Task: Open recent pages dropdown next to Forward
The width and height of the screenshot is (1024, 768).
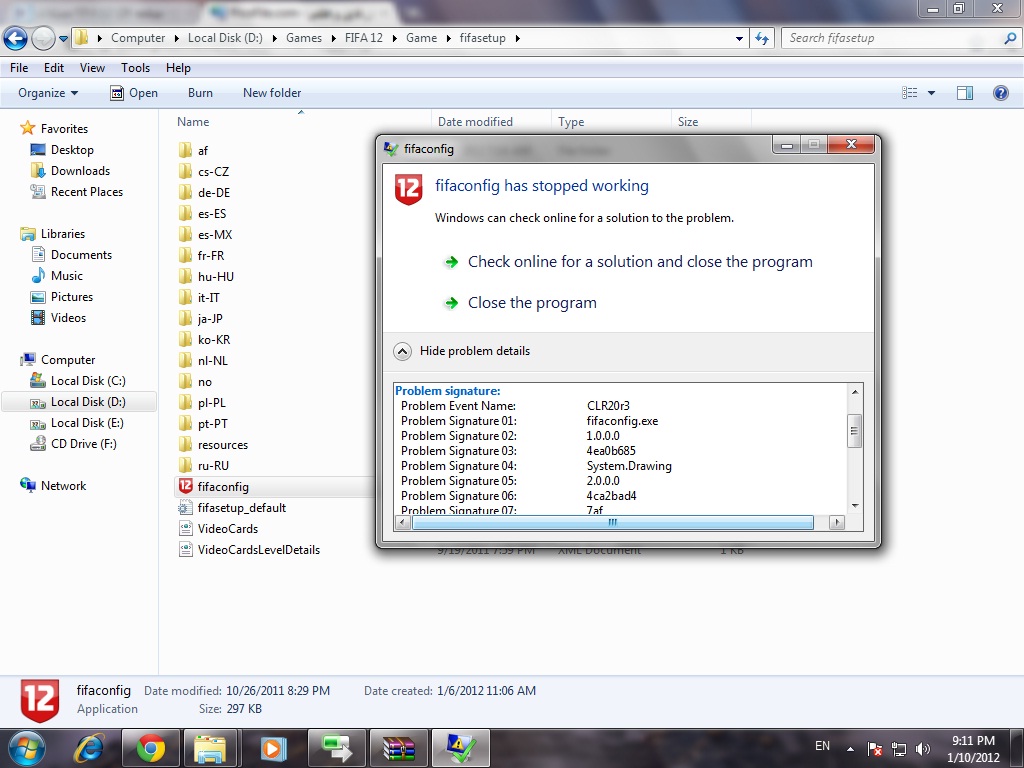Action: tap(63, 39)
